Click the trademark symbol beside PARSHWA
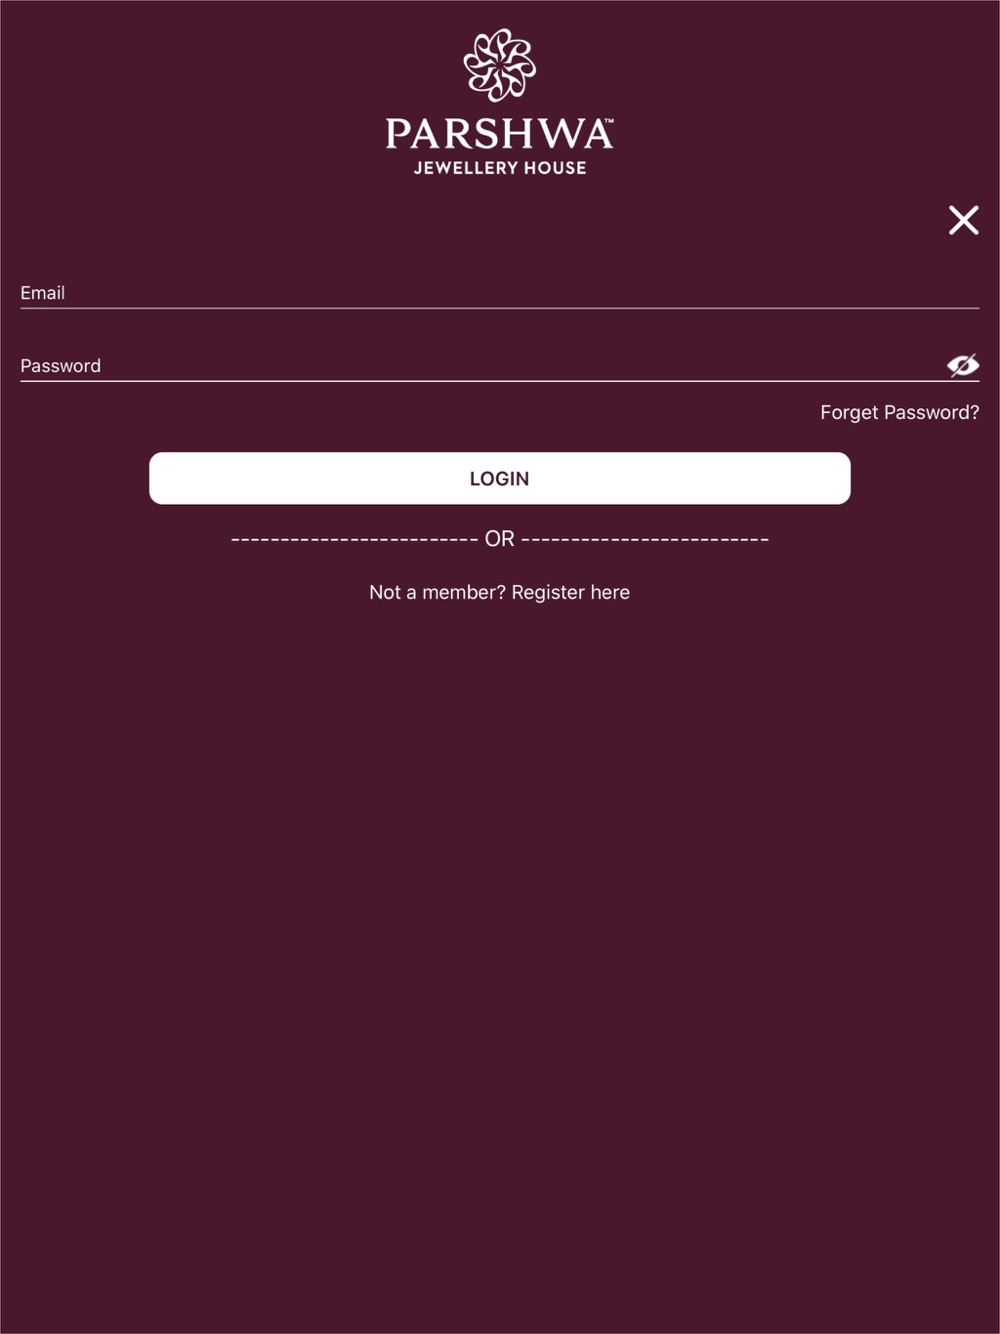 pyautogui.click(x=609, y=121)
